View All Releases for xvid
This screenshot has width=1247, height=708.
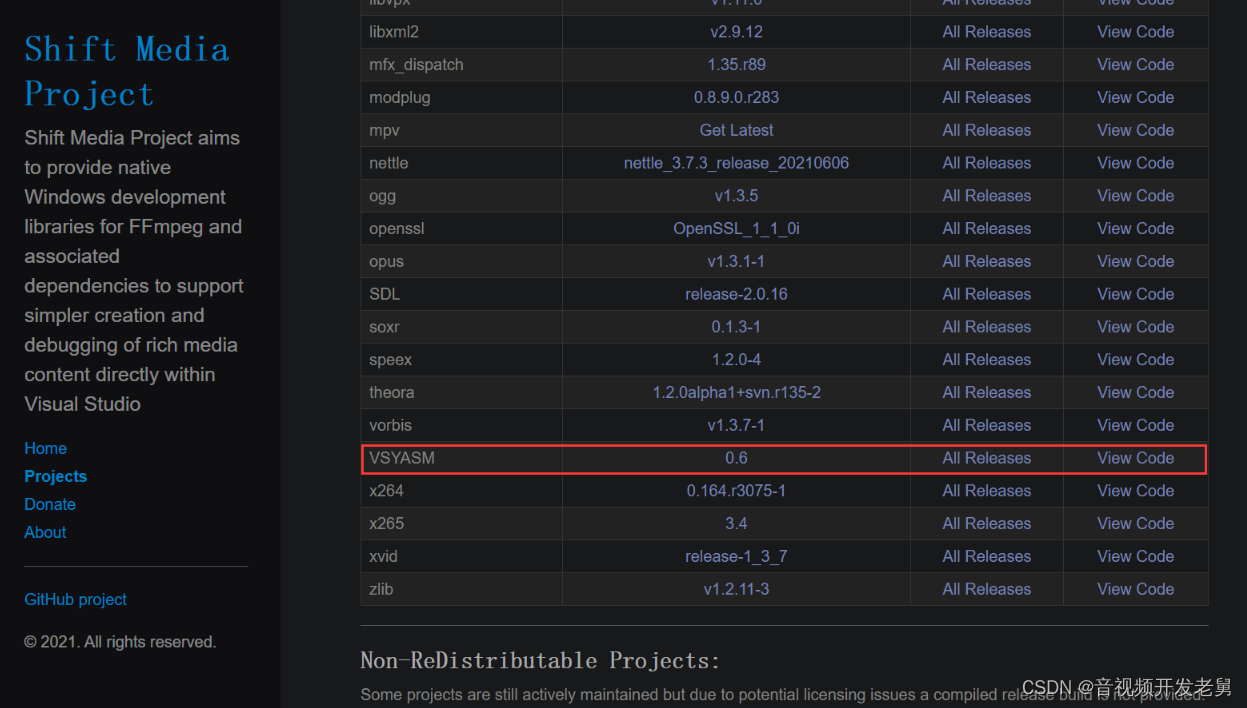(987, 557)
